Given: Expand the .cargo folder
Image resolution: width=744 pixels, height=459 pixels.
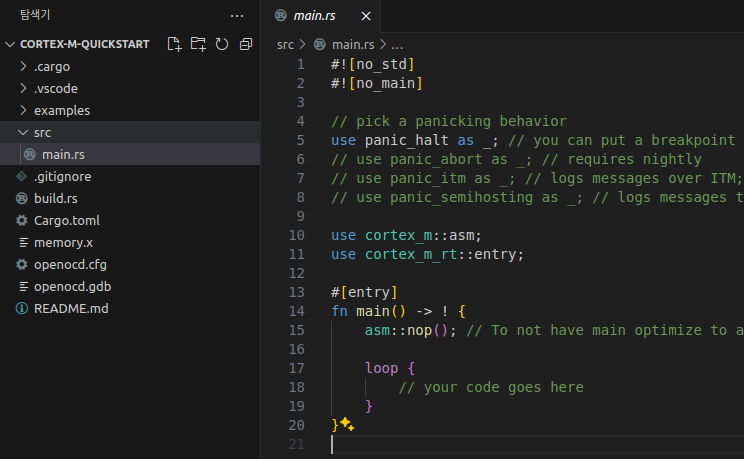Looking at the screenshot, I should pyautogui.click(x=51, y=67).
